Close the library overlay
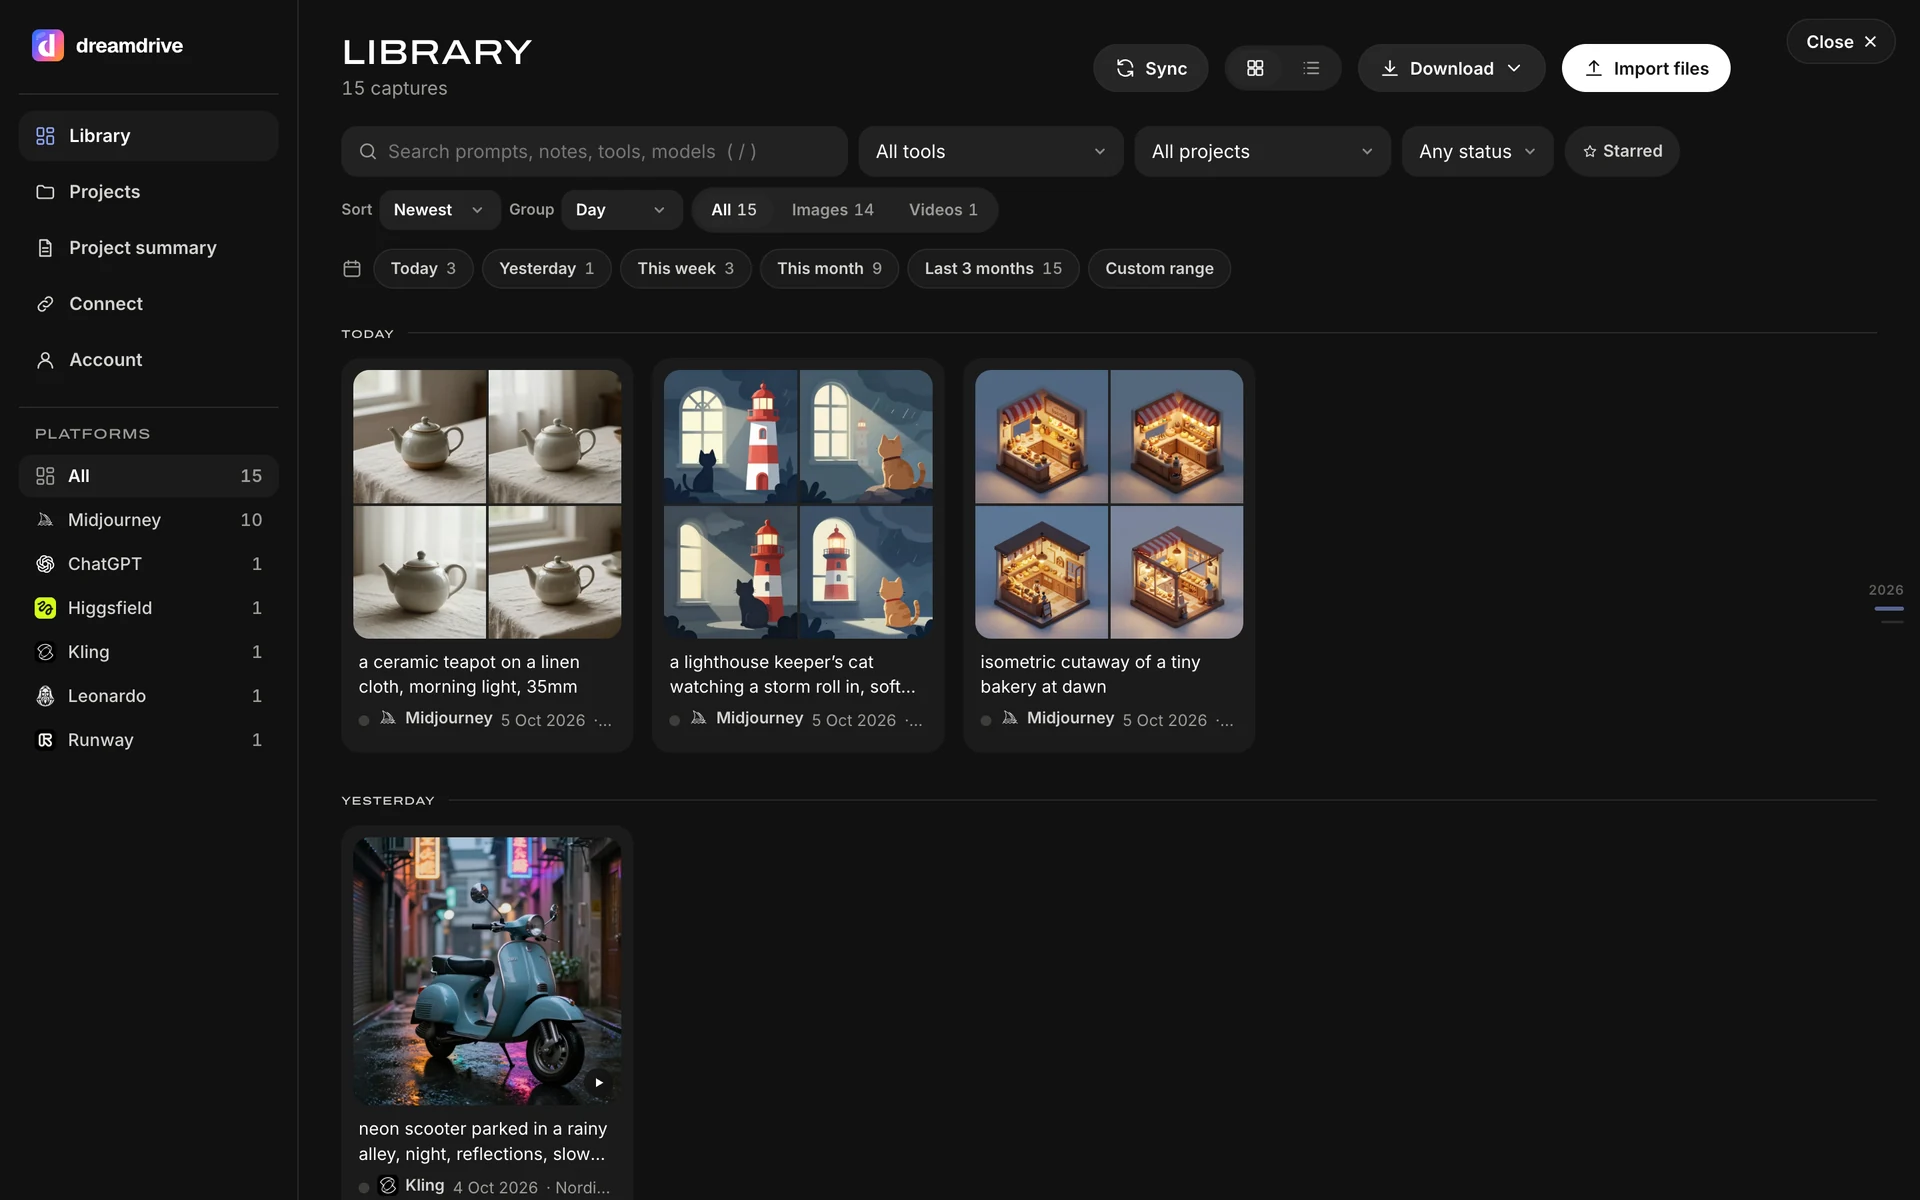 (1840, 42)
